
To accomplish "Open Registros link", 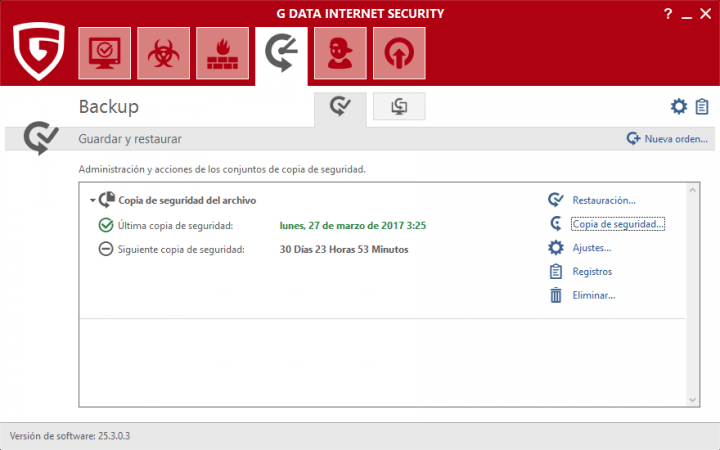I will (x=592, y=271).
